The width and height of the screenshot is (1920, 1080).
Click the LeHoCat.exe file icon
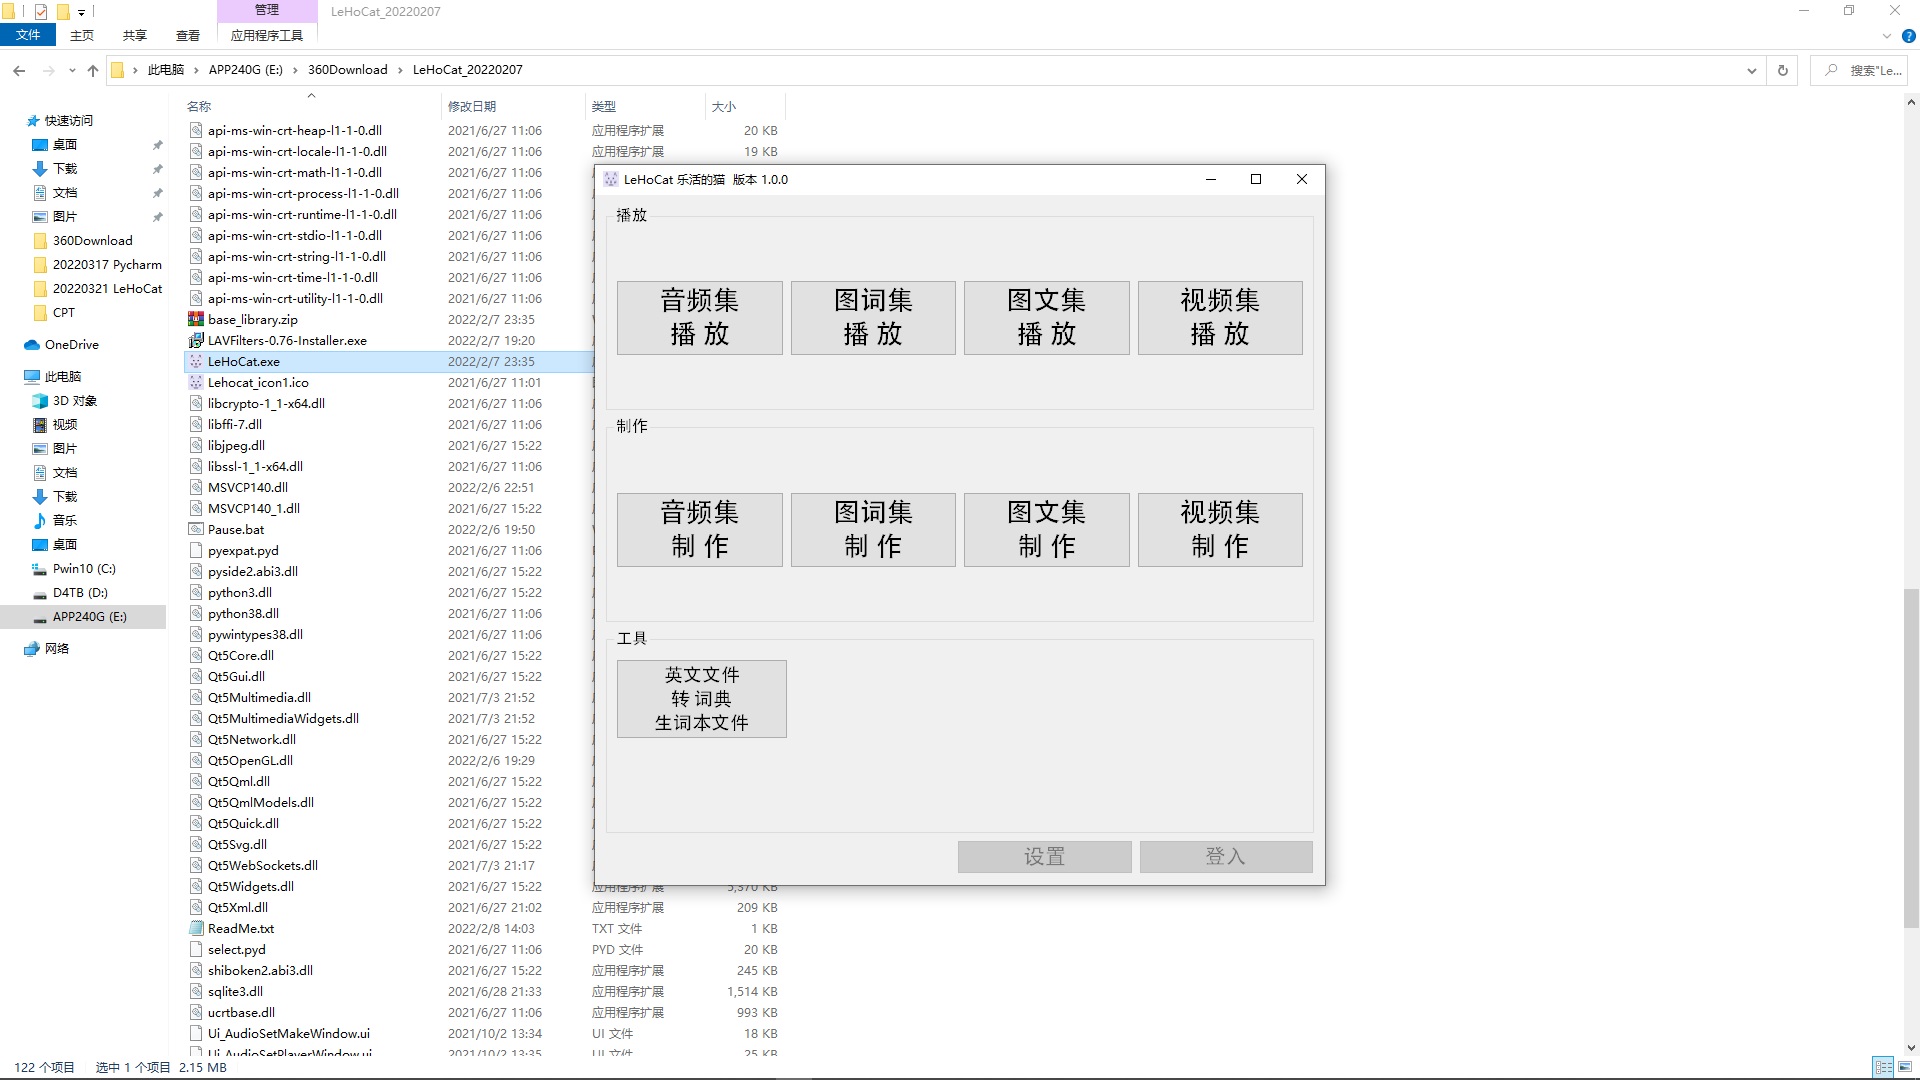click(196, 362)
